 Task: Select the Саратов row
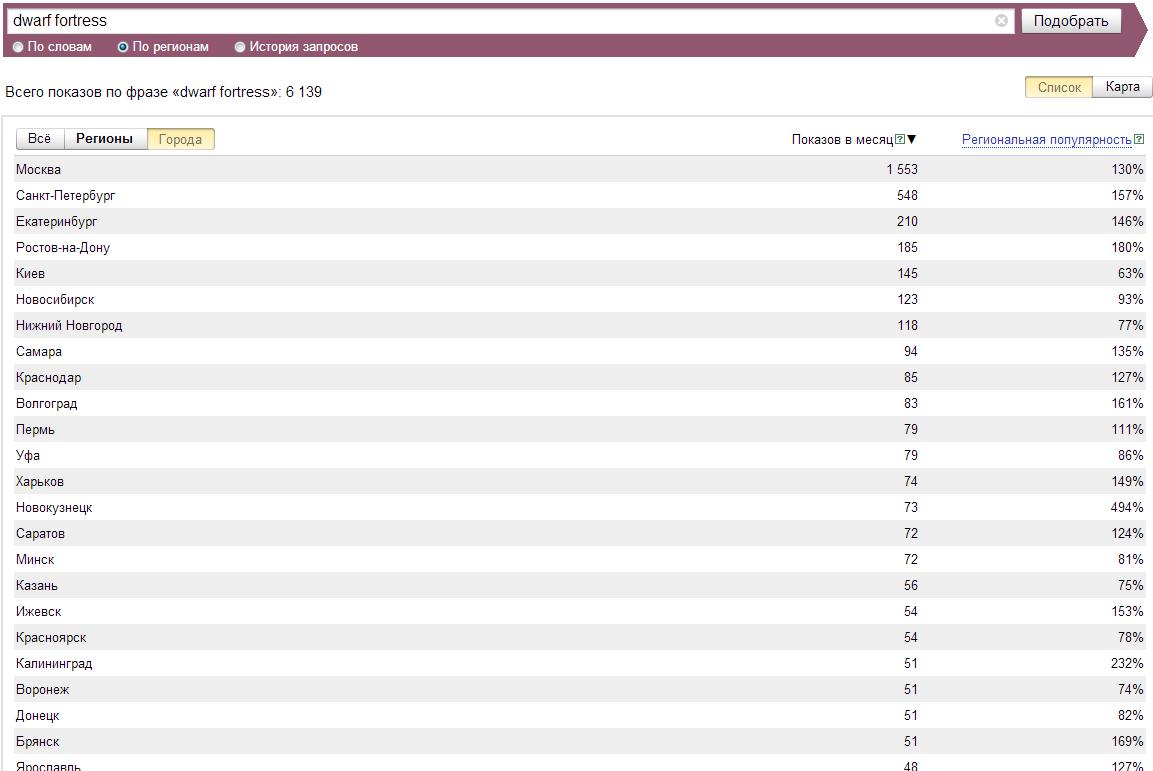coord(579,533)
